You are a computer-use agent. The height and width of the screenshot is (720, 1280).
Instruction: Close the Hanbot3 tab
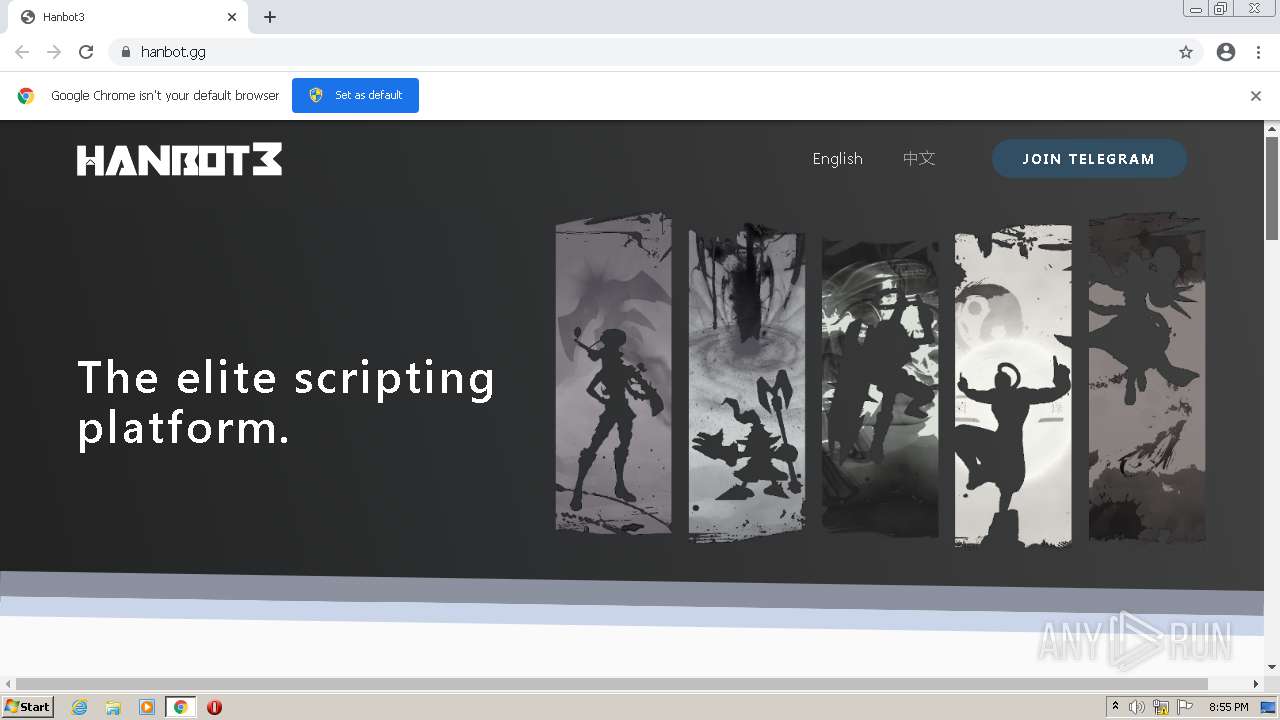tap(232, 17)
